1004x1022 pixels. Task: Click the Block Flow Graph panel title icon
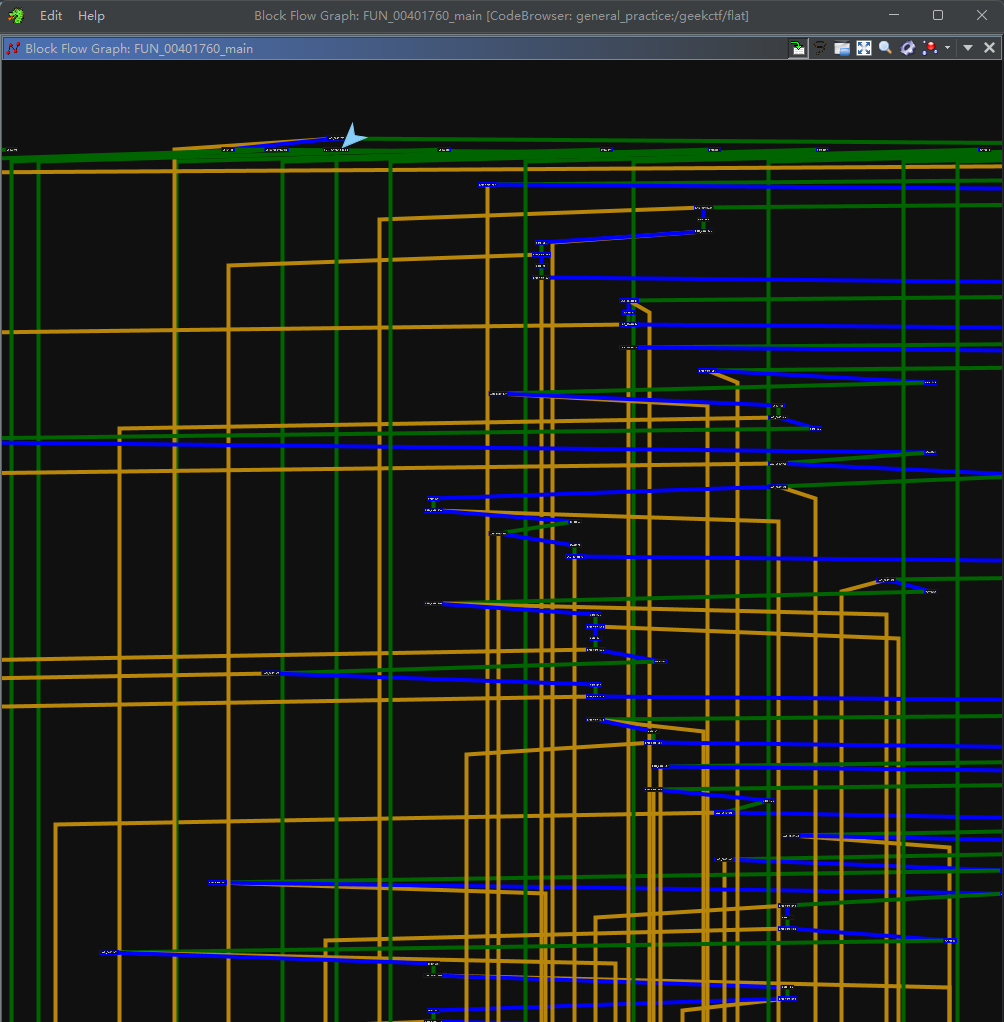point(14,48)
